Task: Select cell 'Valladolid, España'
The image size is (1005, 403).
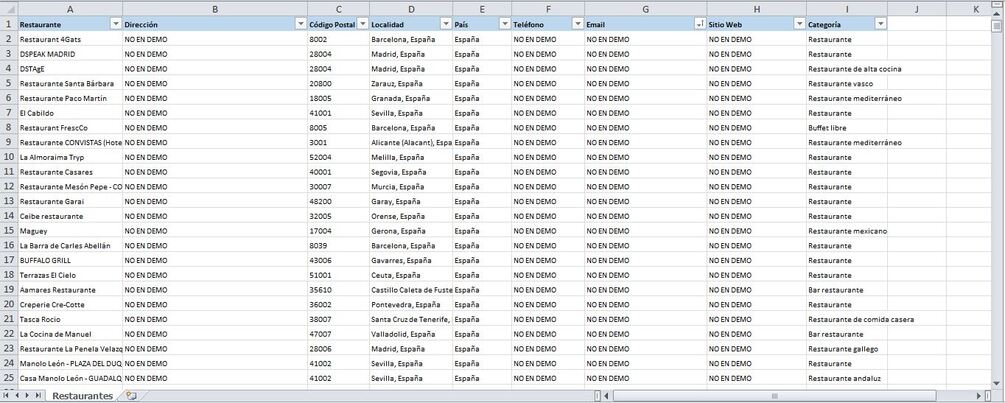Action: tap(411, 334)
